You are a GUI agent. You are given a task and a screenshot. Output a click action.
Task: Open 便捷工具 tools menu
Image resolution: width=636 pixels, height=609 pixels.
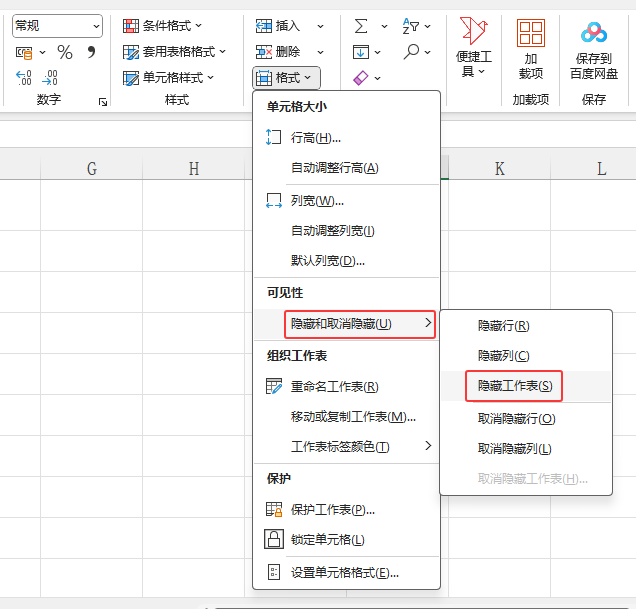click(x=473, y=47)
